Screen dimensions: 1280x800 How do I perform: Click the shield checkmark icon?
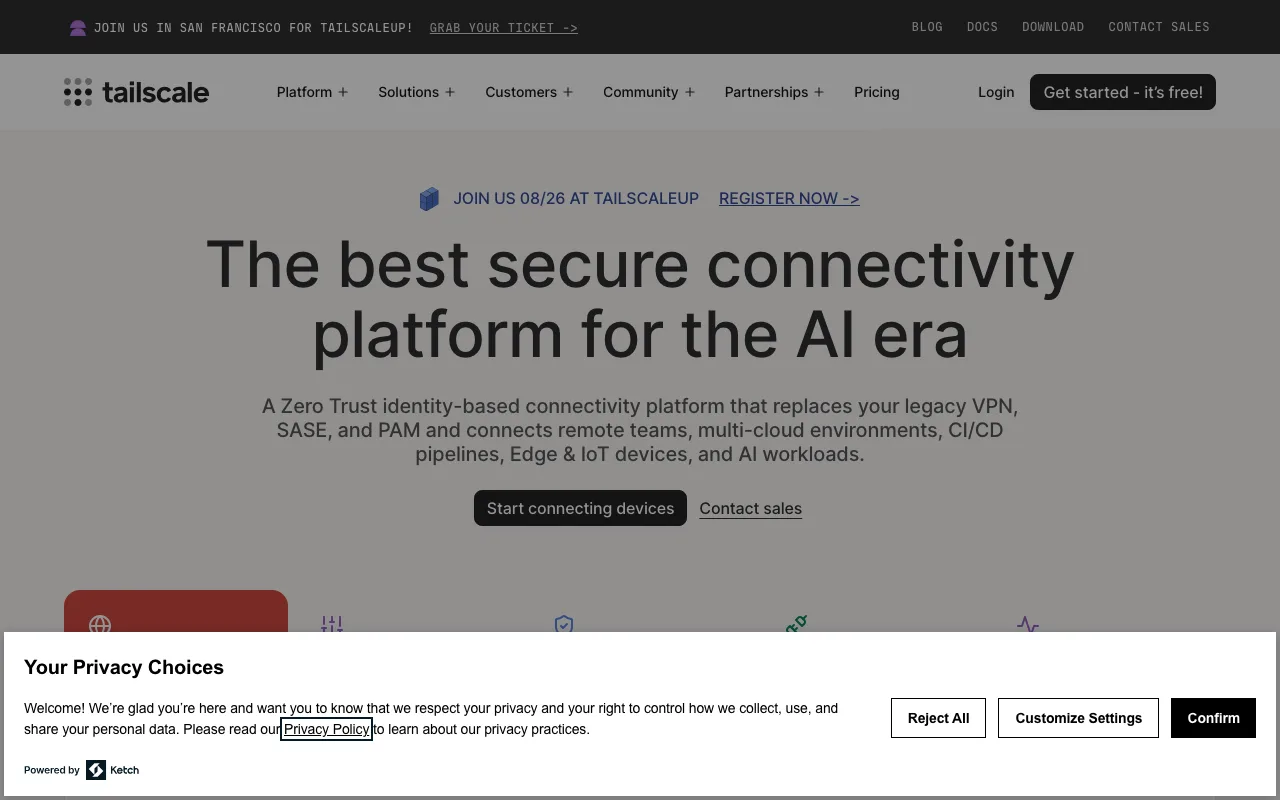point(564,624)
